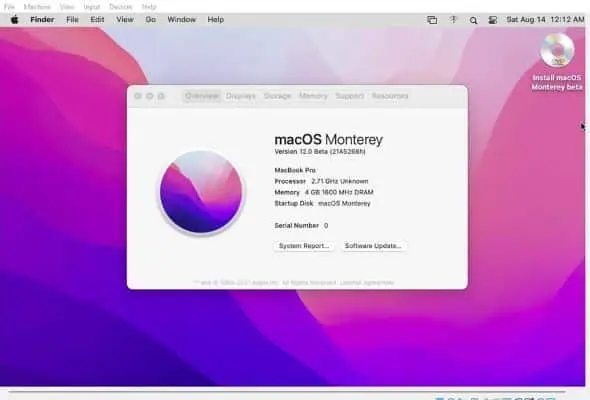
Task: Open the VirtualBox Help menu at the top
Action: [149, 7]
